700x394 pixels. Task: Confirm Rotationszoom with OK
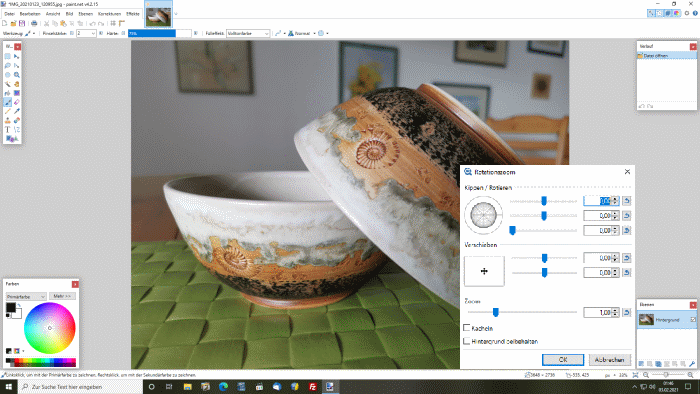[x=563, y=360]
